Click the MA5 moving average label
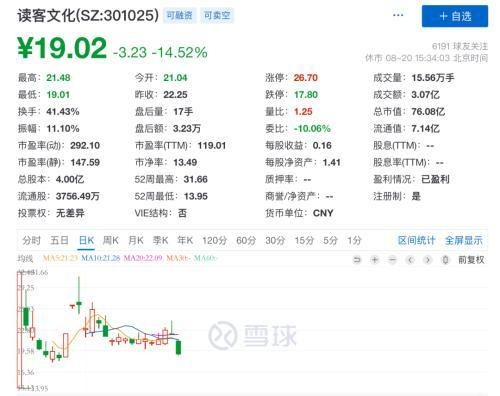The width and height of the screenshot is (500, 396). coord(60,258)
